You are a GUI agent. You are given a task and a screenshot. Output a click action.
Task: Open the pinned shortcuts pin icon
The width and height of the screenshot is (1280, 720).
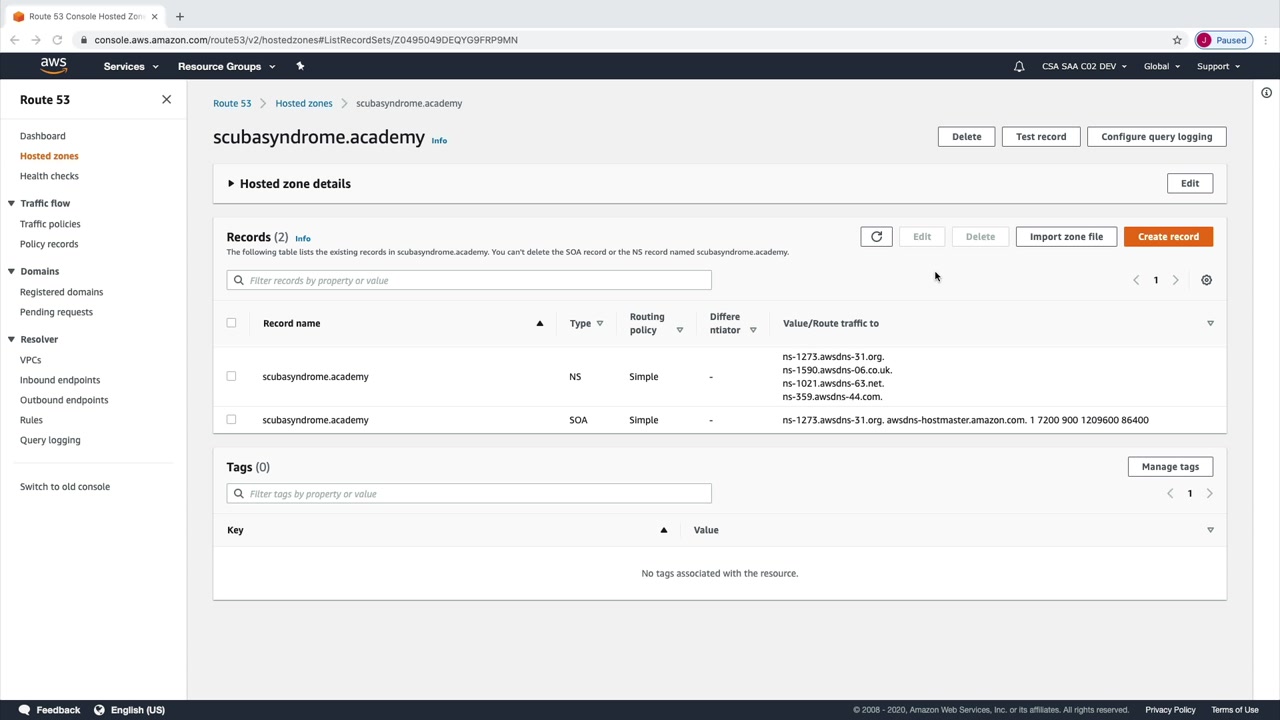click(x=300, y=66)
